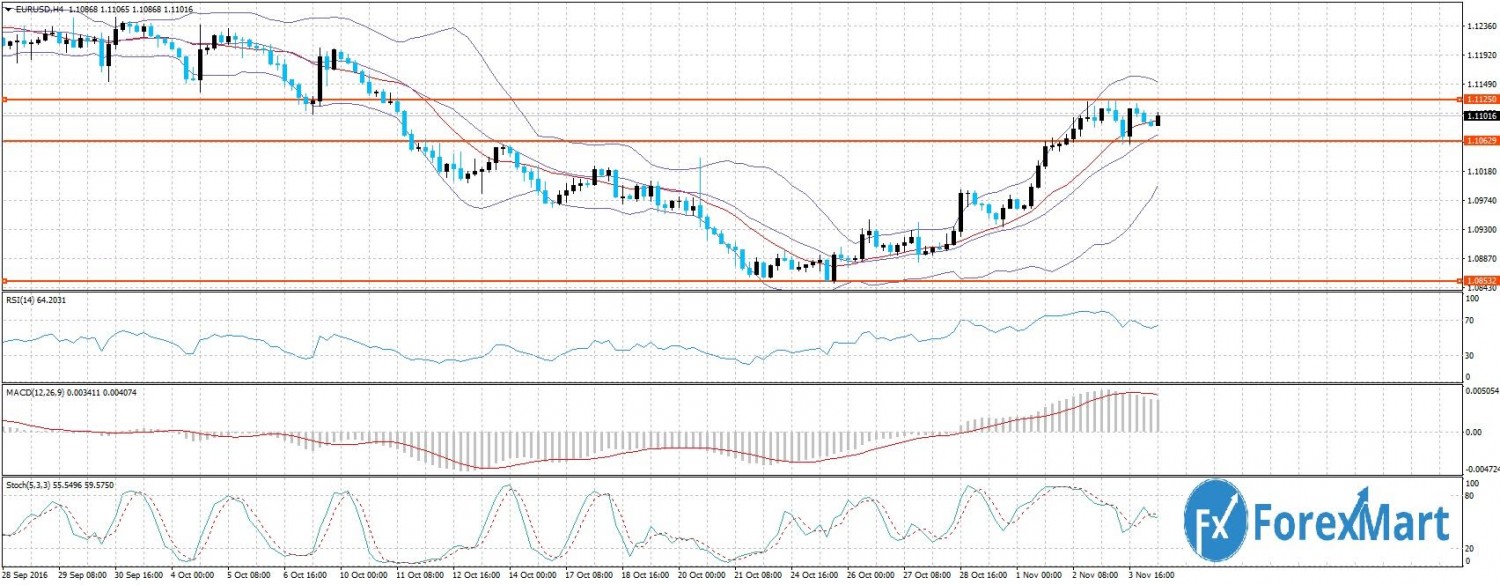
Task: Click the current price tag 1.11016
Action: [x=1479, y=116]
